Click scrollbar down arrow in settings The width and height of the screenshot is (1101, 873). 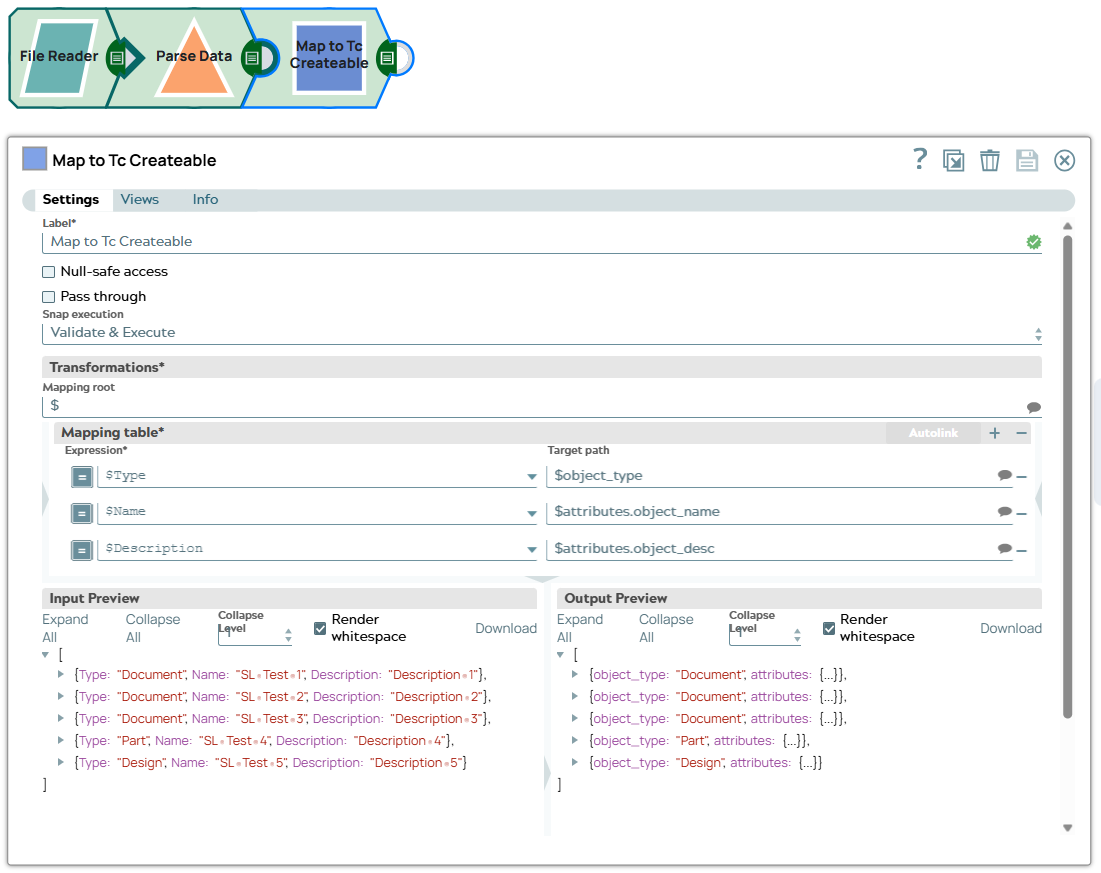pyautogui.click(x=1067, y=828)
